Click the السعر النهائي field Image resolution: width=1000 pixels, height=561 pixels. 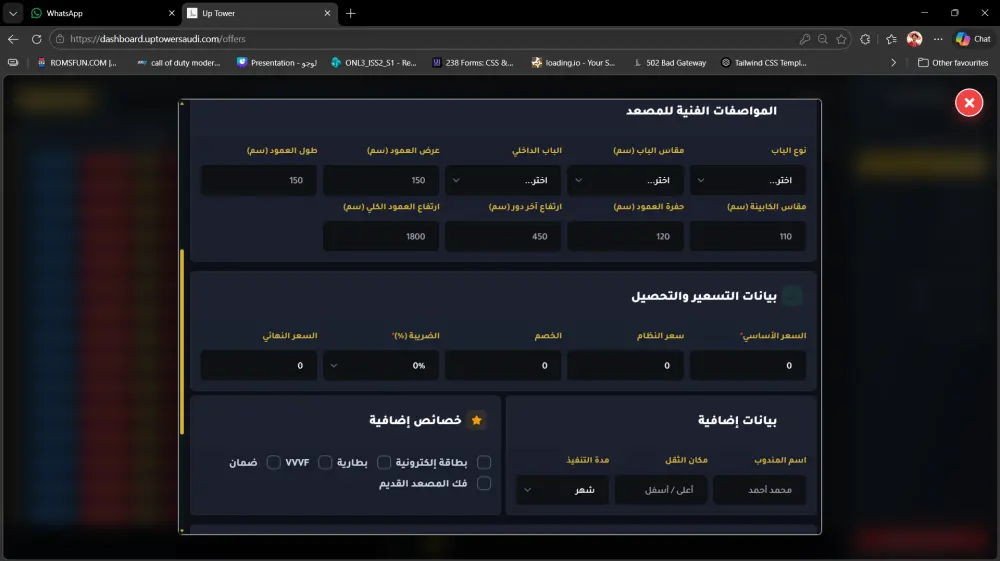pos(259,365)
